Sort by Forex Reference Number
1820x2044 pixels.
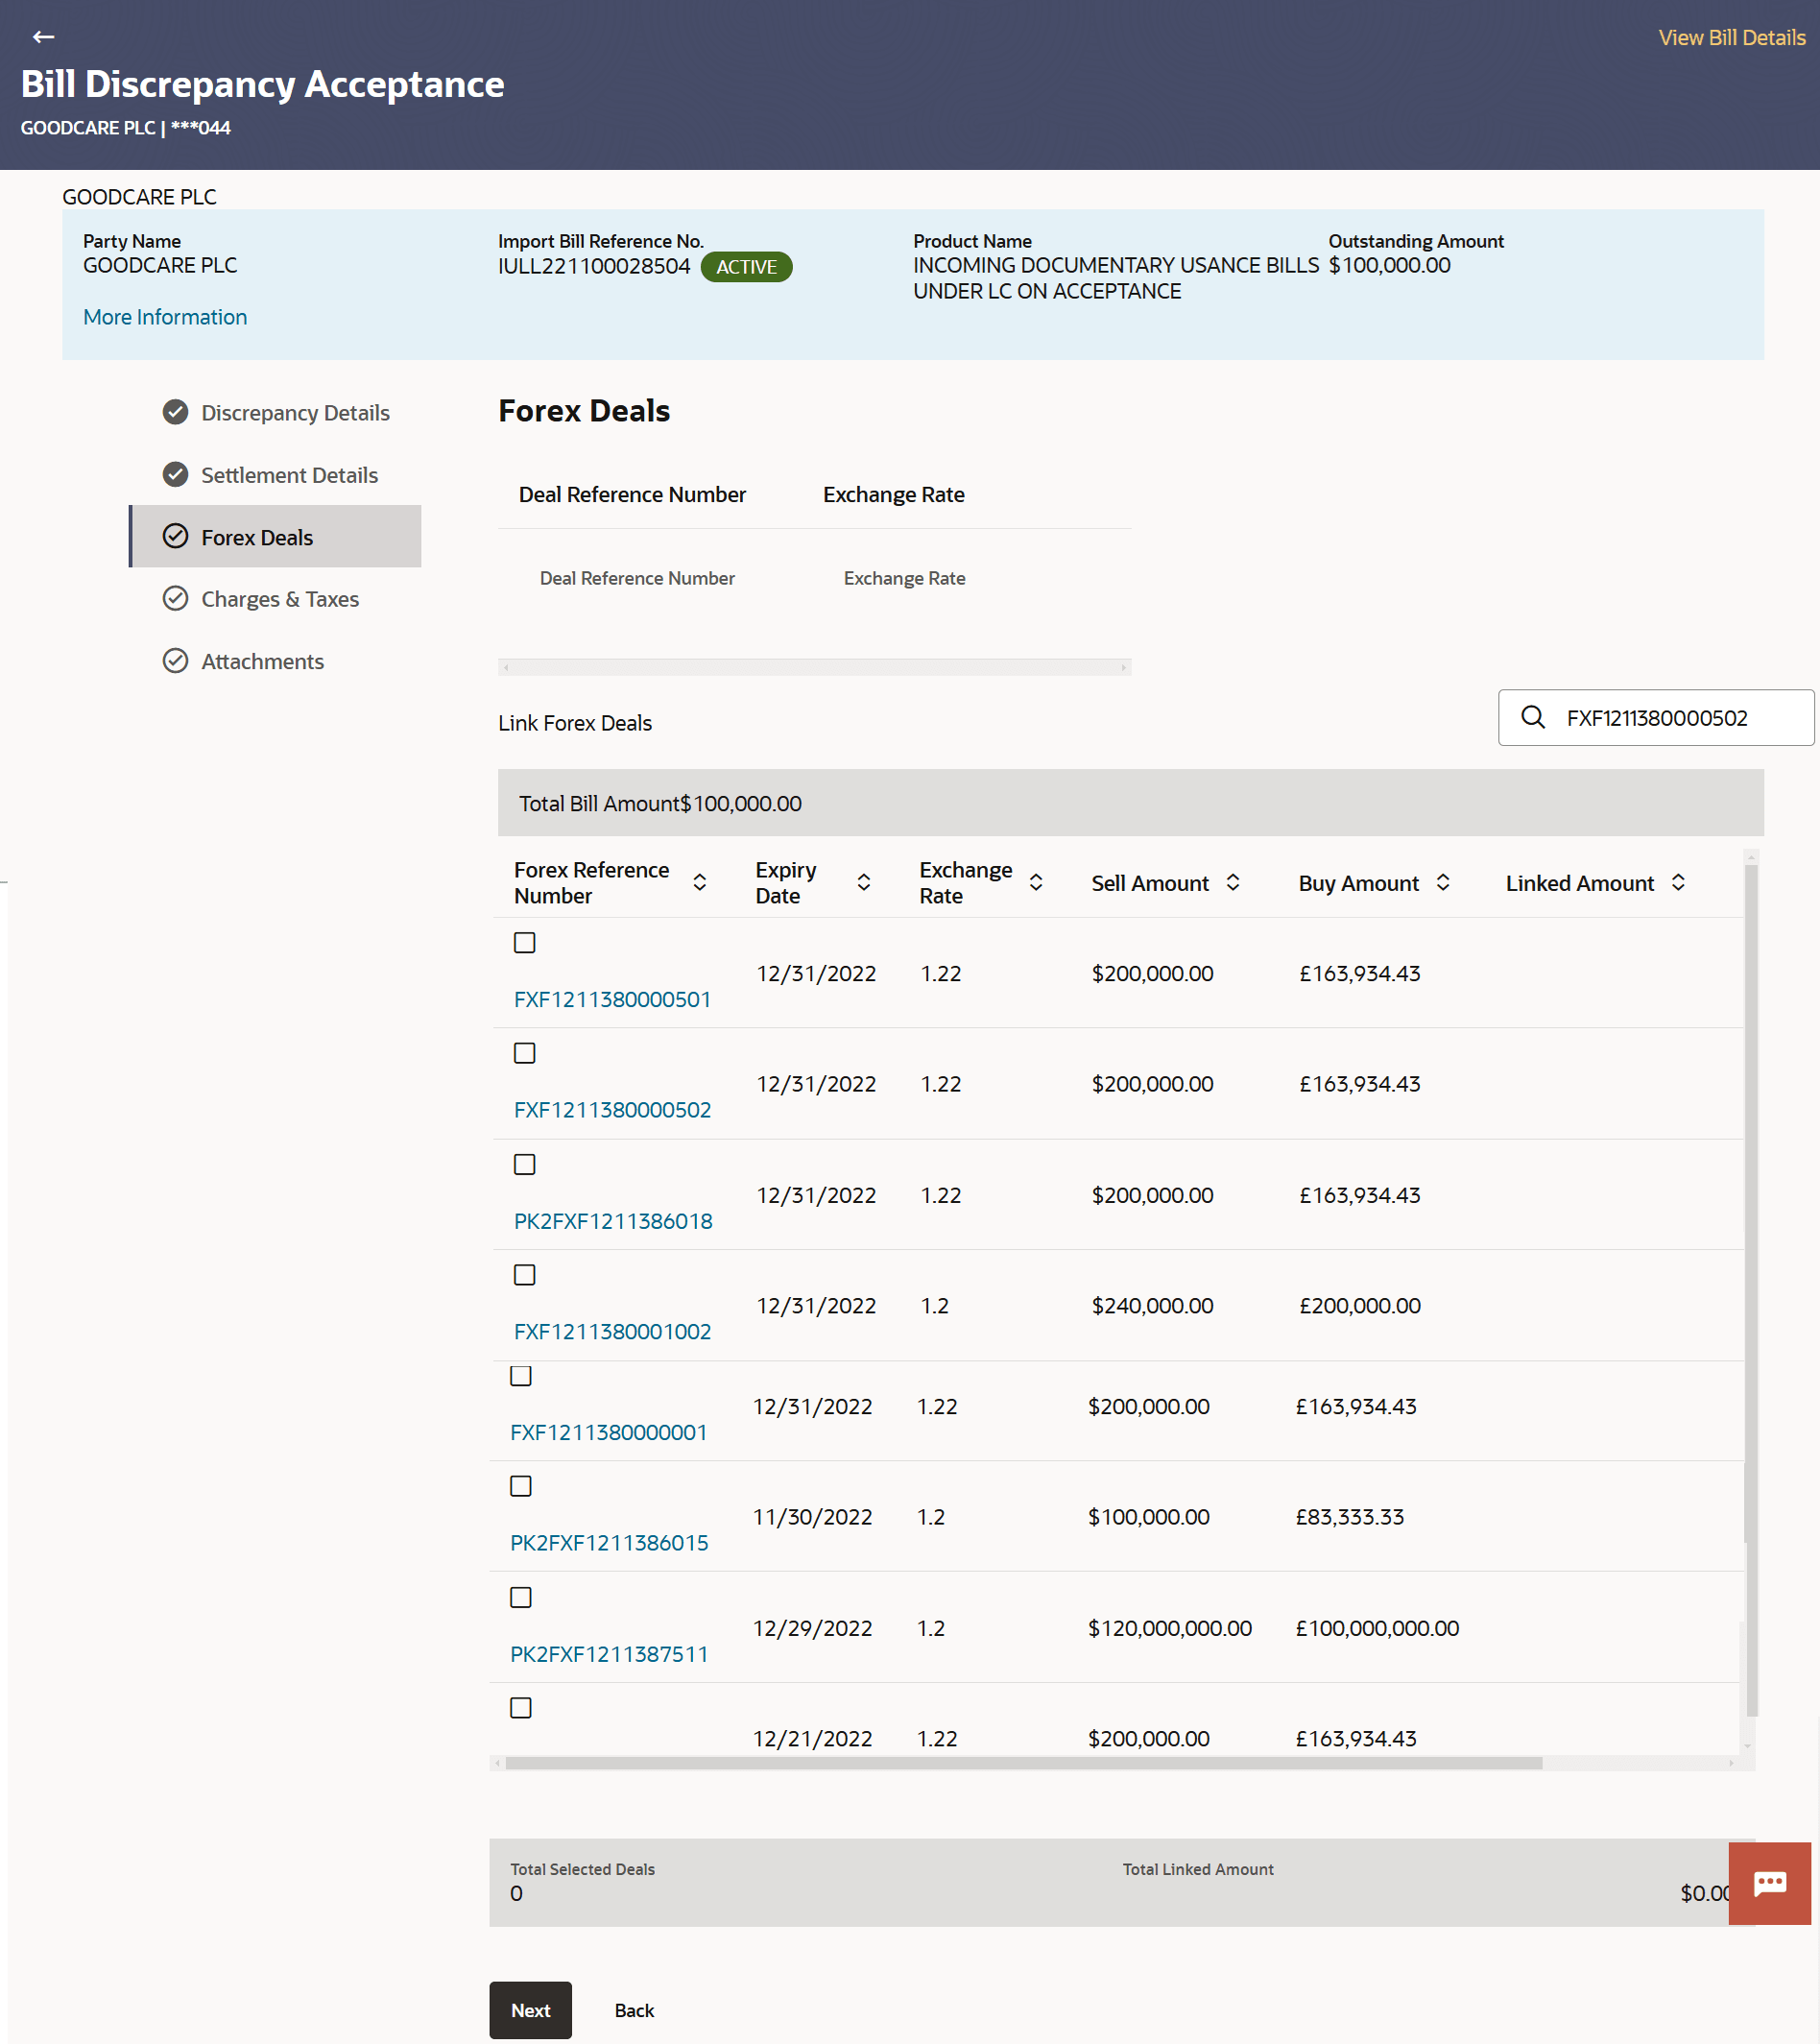tap(700, 882)
